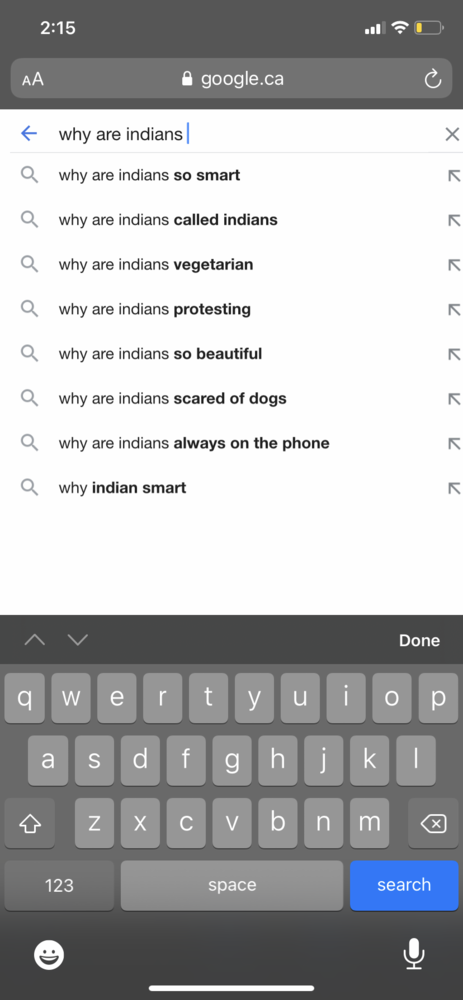Tap the microphone dictation icon

pos(414,953)
